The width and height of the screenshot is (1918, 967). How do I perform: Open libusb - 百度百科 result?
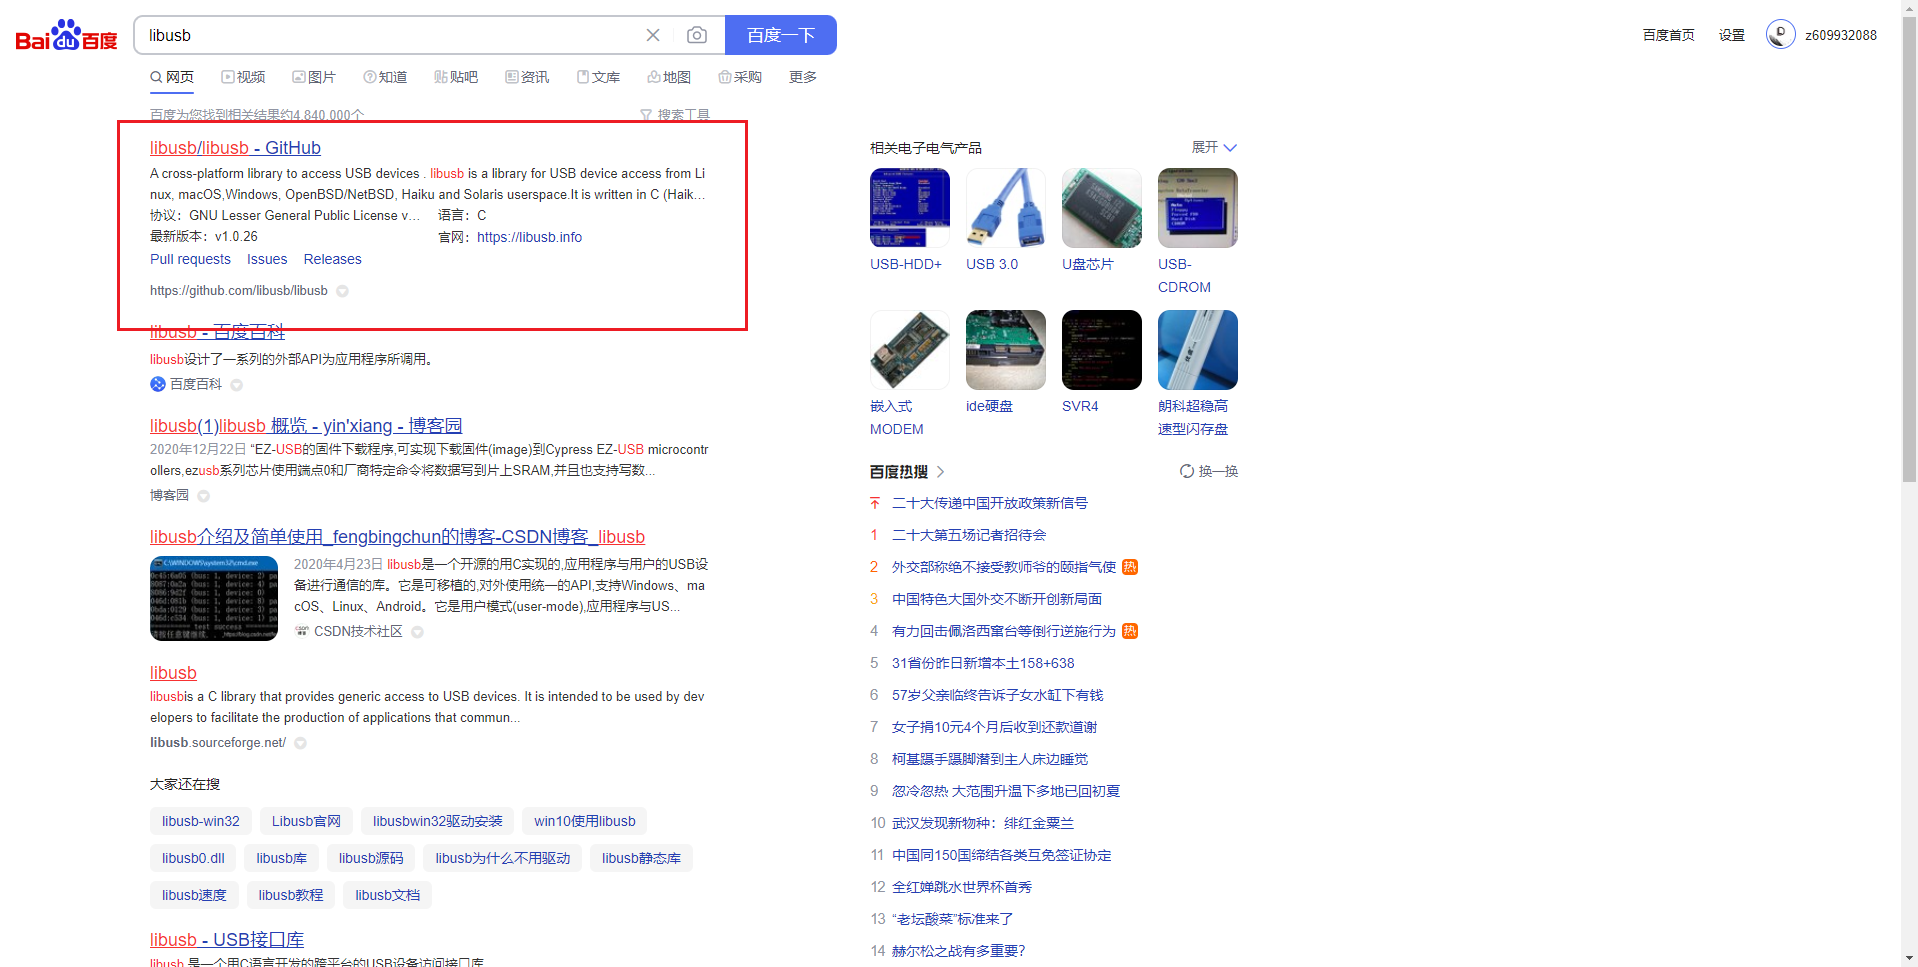(217, 332)
